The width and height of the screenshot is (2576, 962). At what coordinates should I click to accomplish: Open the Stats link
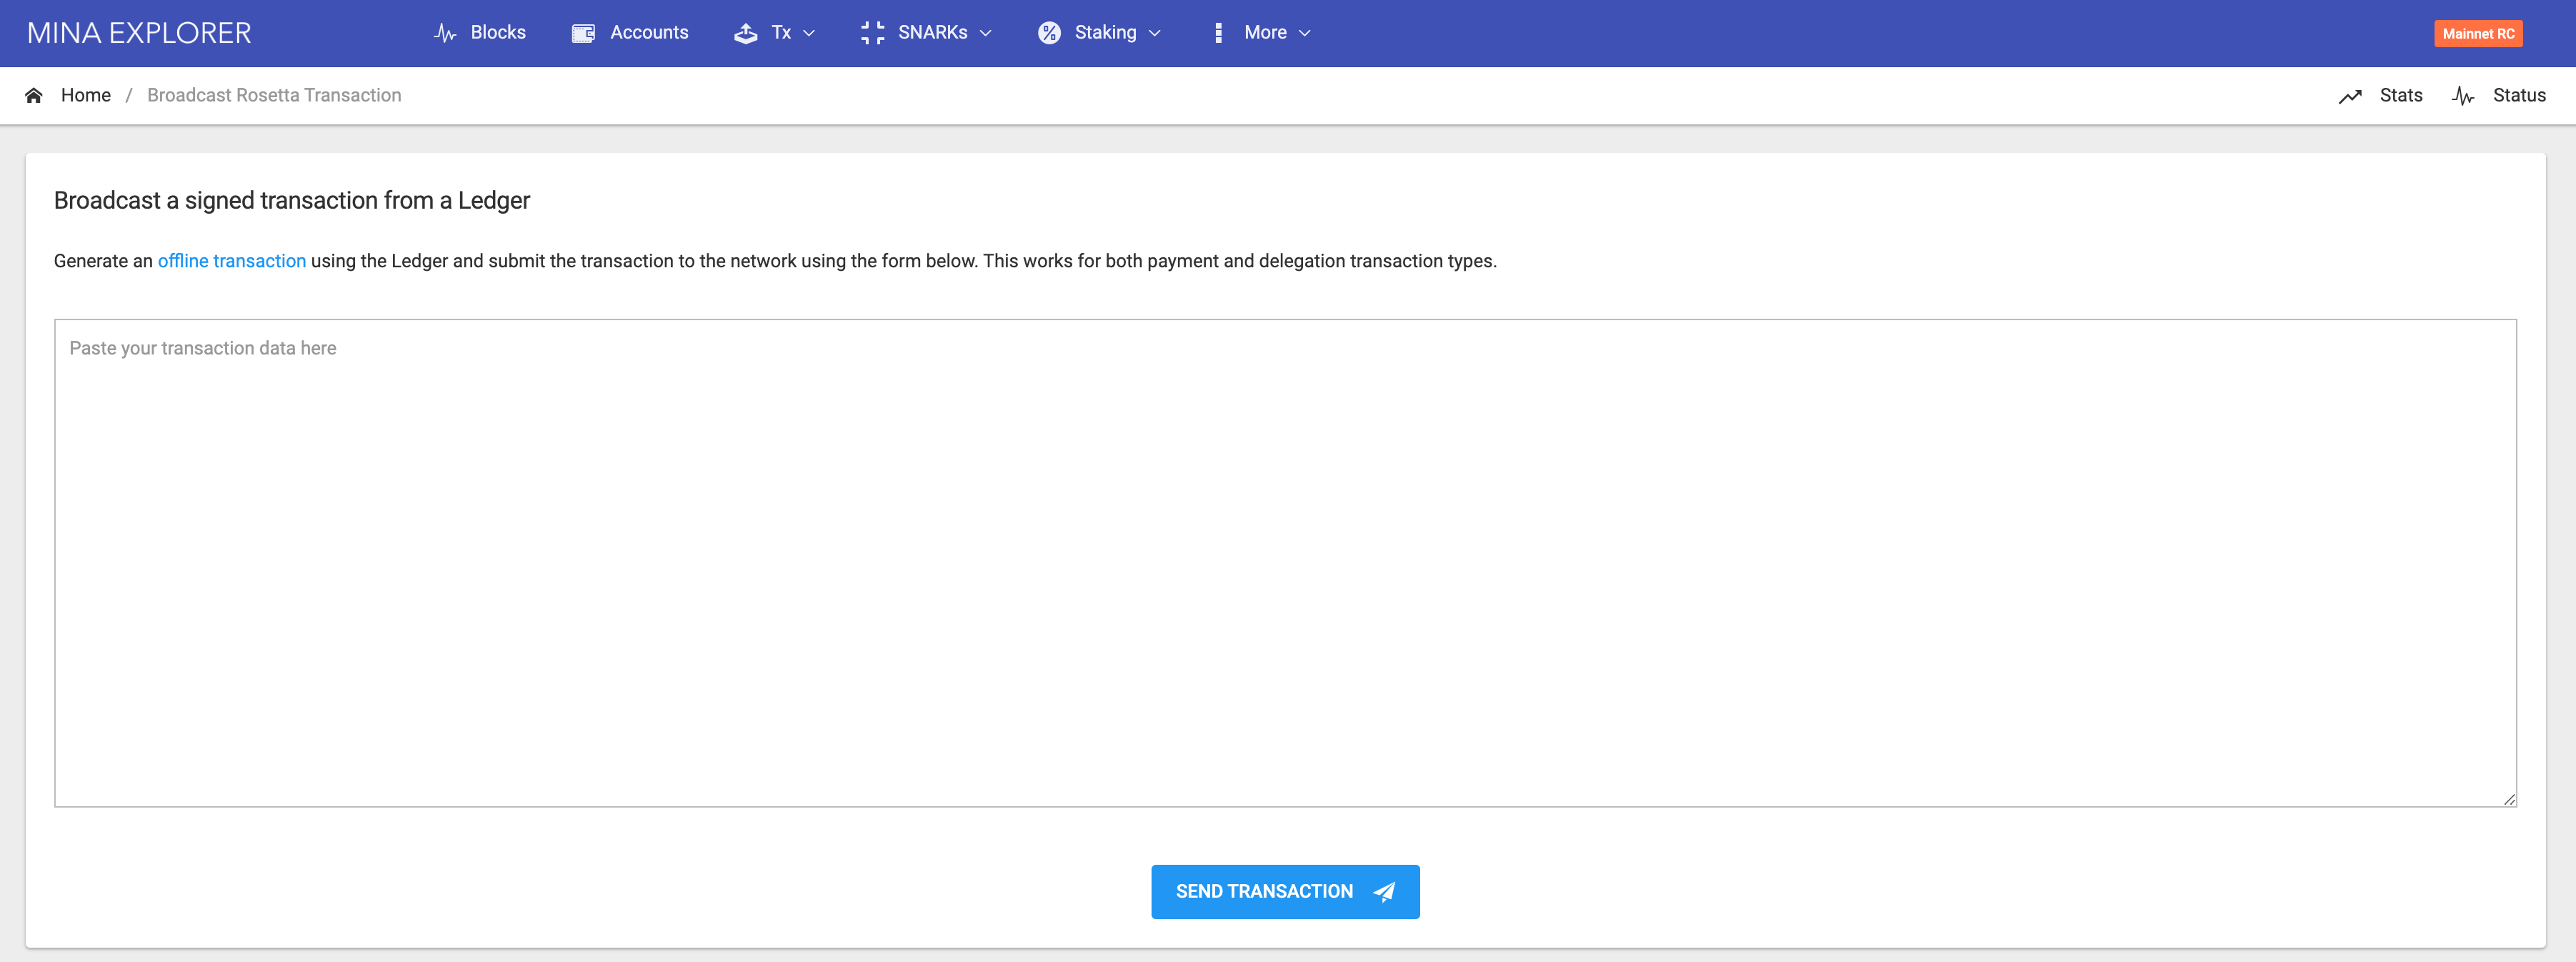[2400, 95]
